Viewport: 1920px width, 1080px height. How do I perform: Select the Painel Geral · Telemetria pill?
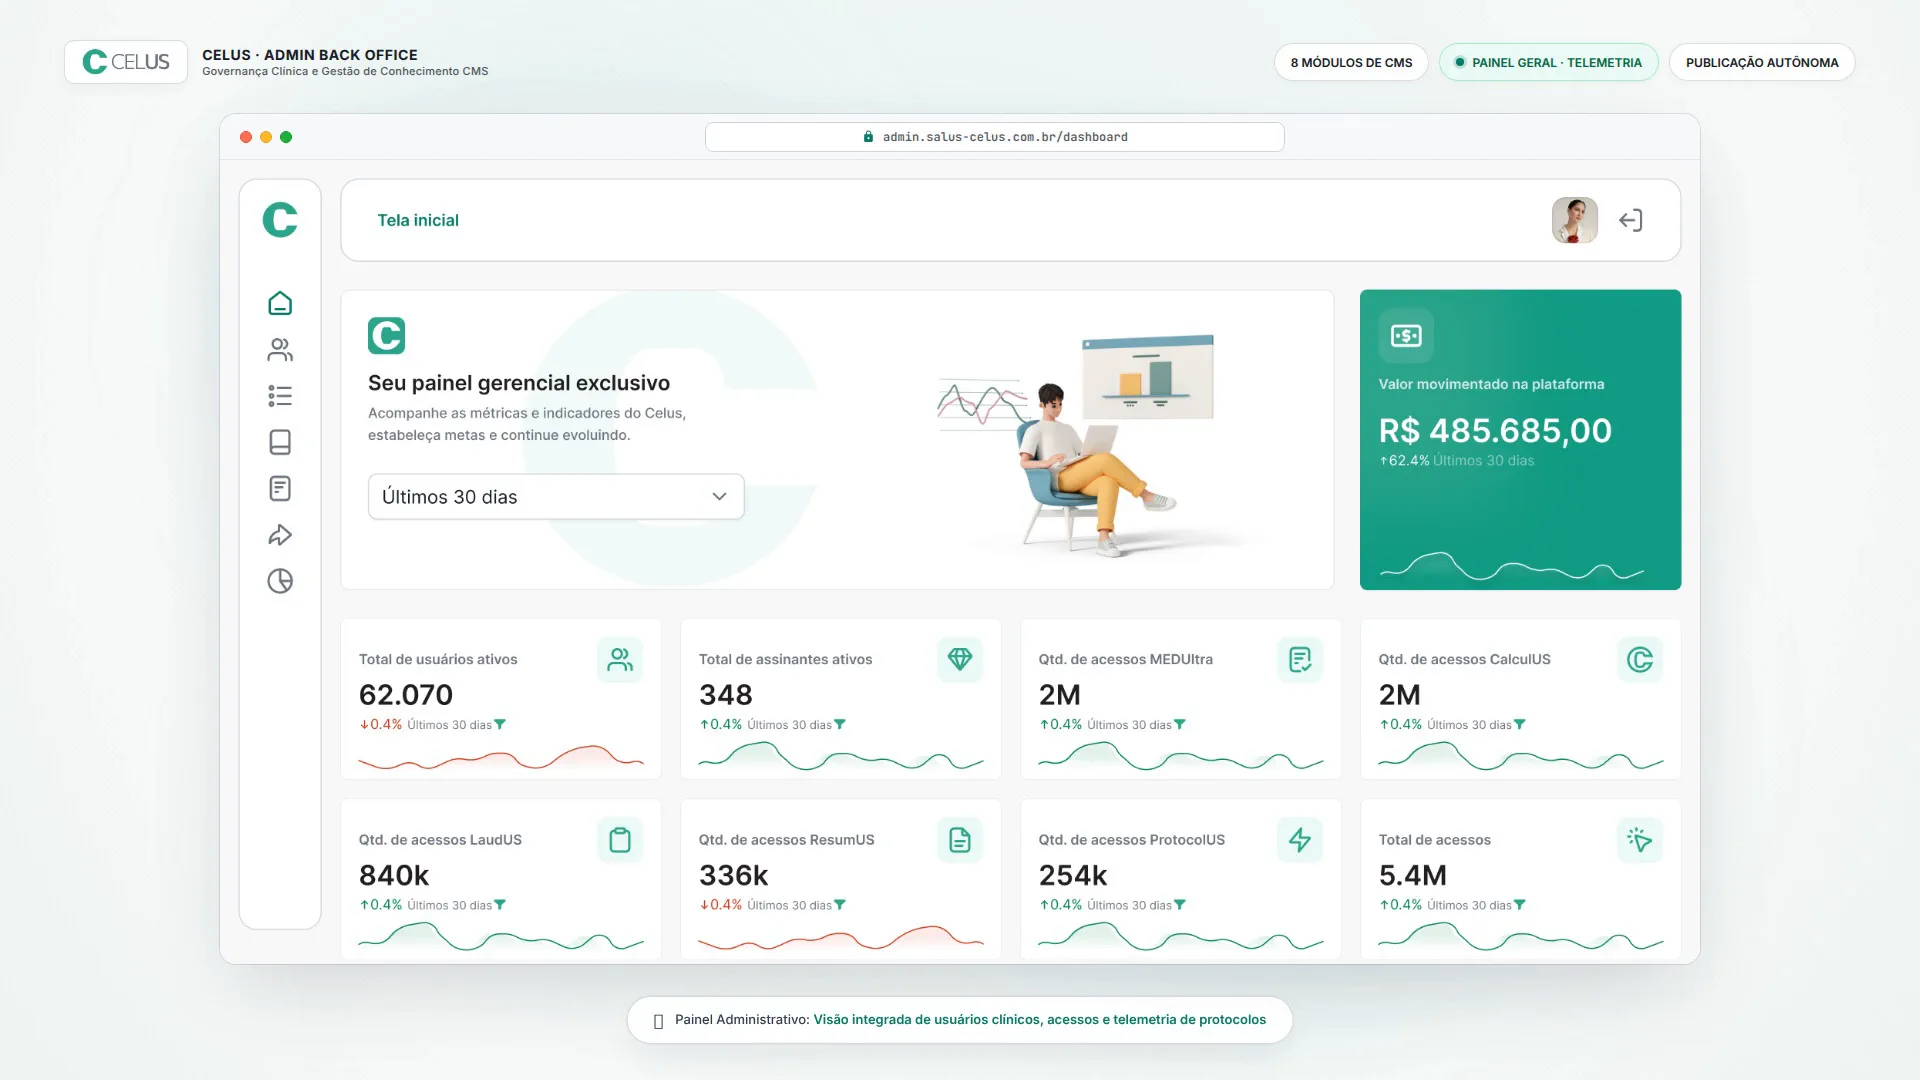pyautogui.click(x=1548, y=62)
